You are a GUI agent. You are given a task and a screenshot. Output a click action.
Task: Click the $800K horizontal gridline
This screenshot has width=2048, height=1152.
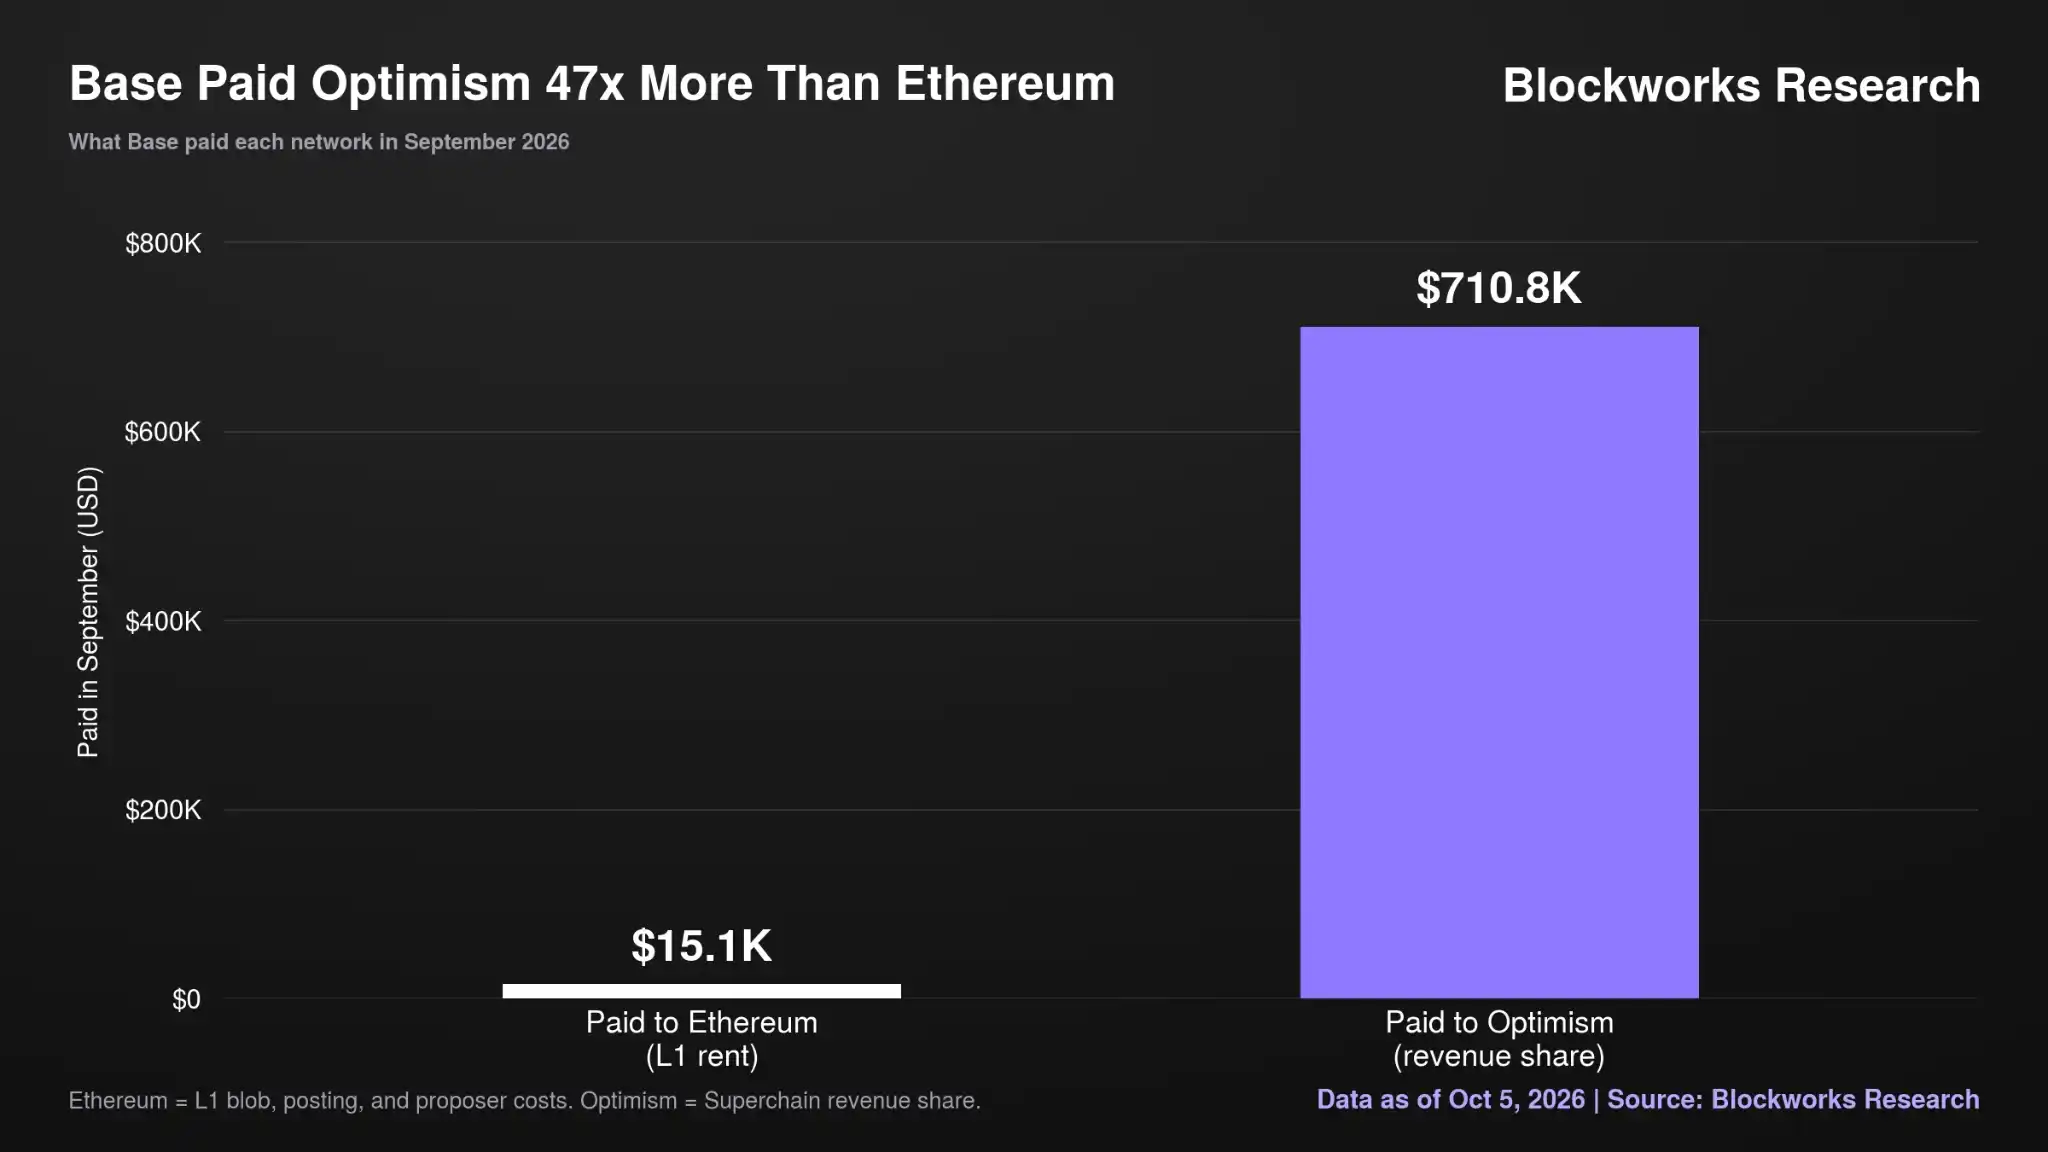pos(1101,242)
